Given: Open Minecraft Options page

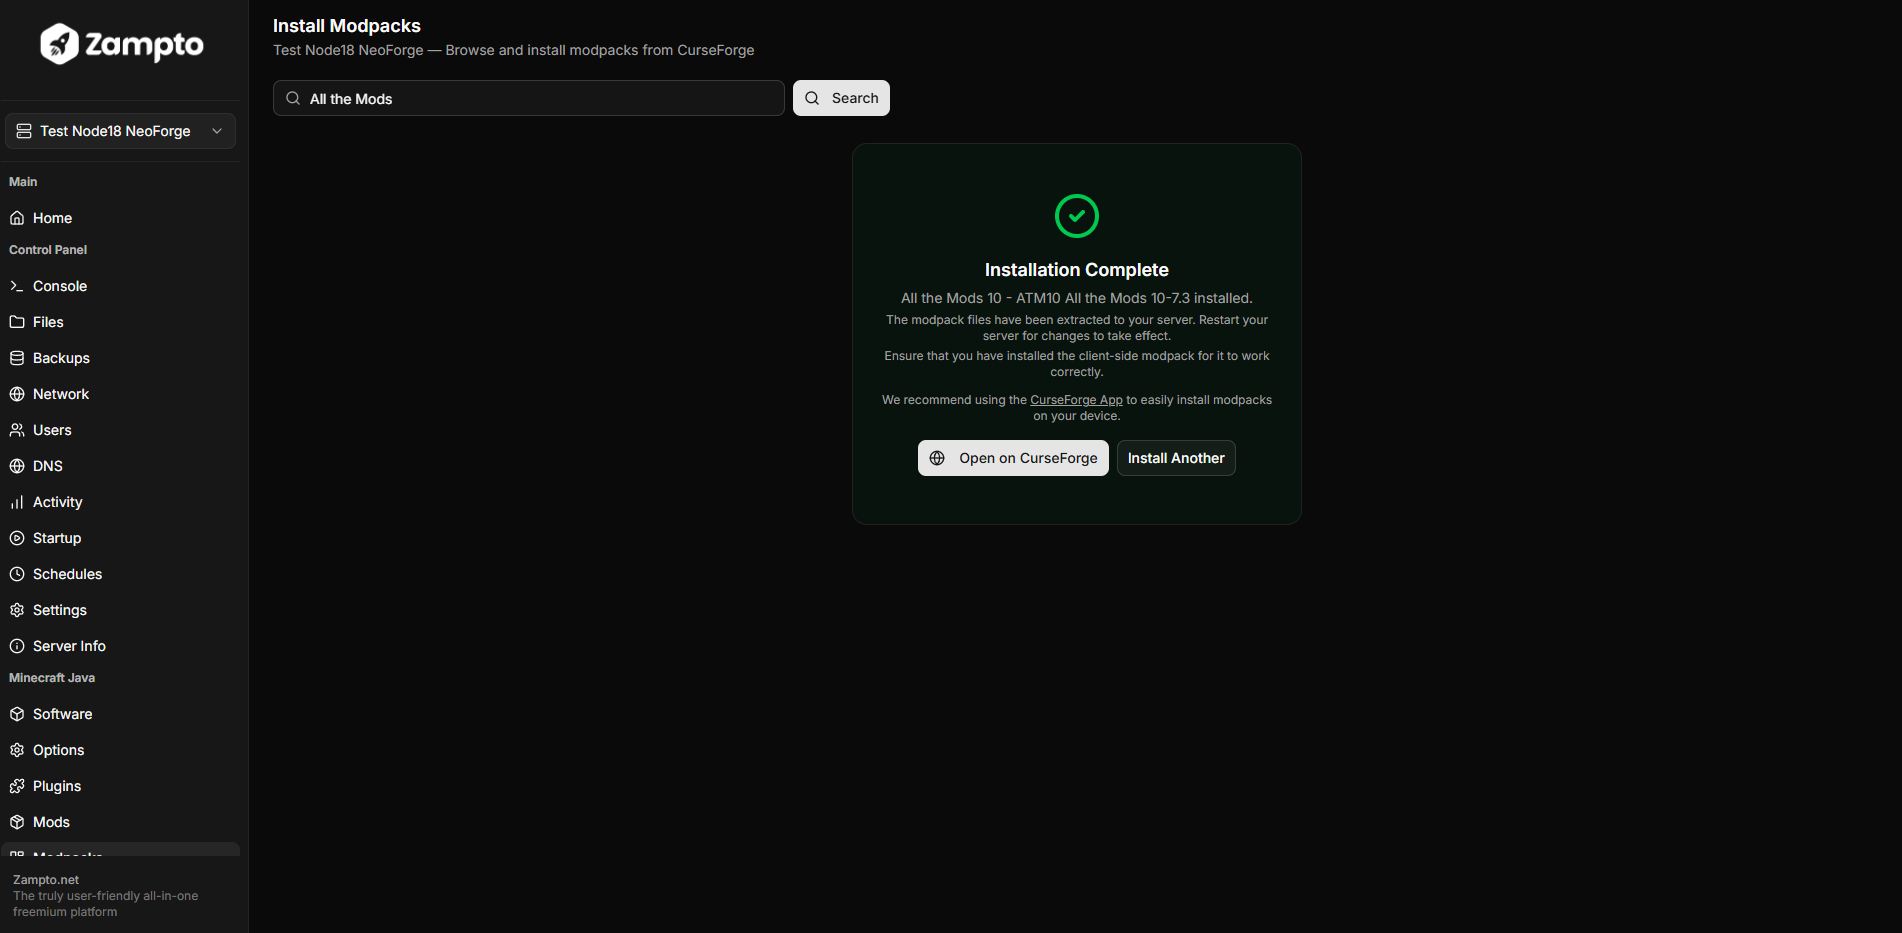Looking at the screenshot, I should 120,750.
